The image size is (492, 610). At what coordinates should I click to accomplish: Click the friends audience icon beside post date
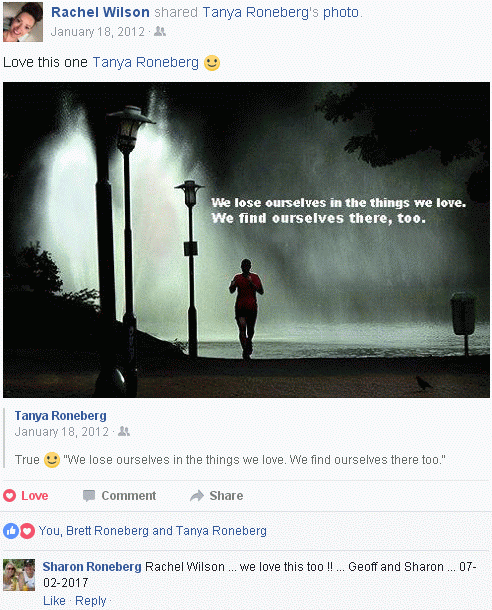pyautogui.click(x=160, y=32)
